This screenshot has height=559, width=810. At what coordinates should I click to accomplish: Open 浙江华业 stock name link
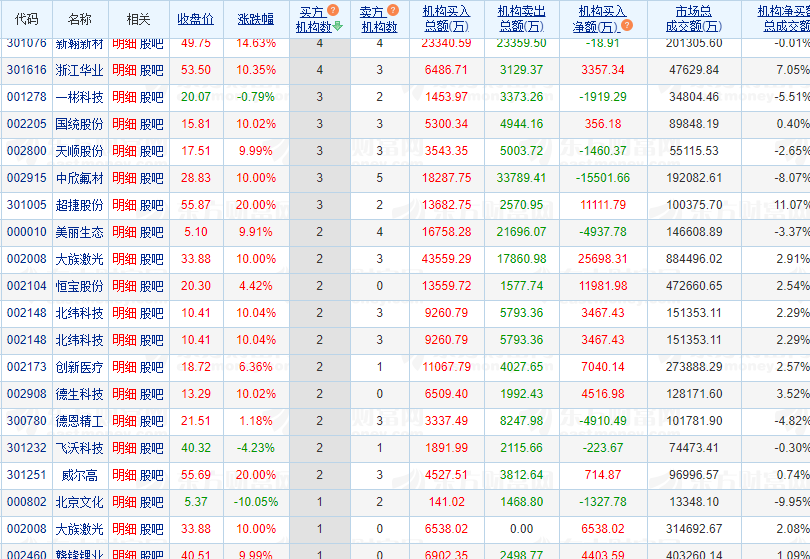coord(80,70)
